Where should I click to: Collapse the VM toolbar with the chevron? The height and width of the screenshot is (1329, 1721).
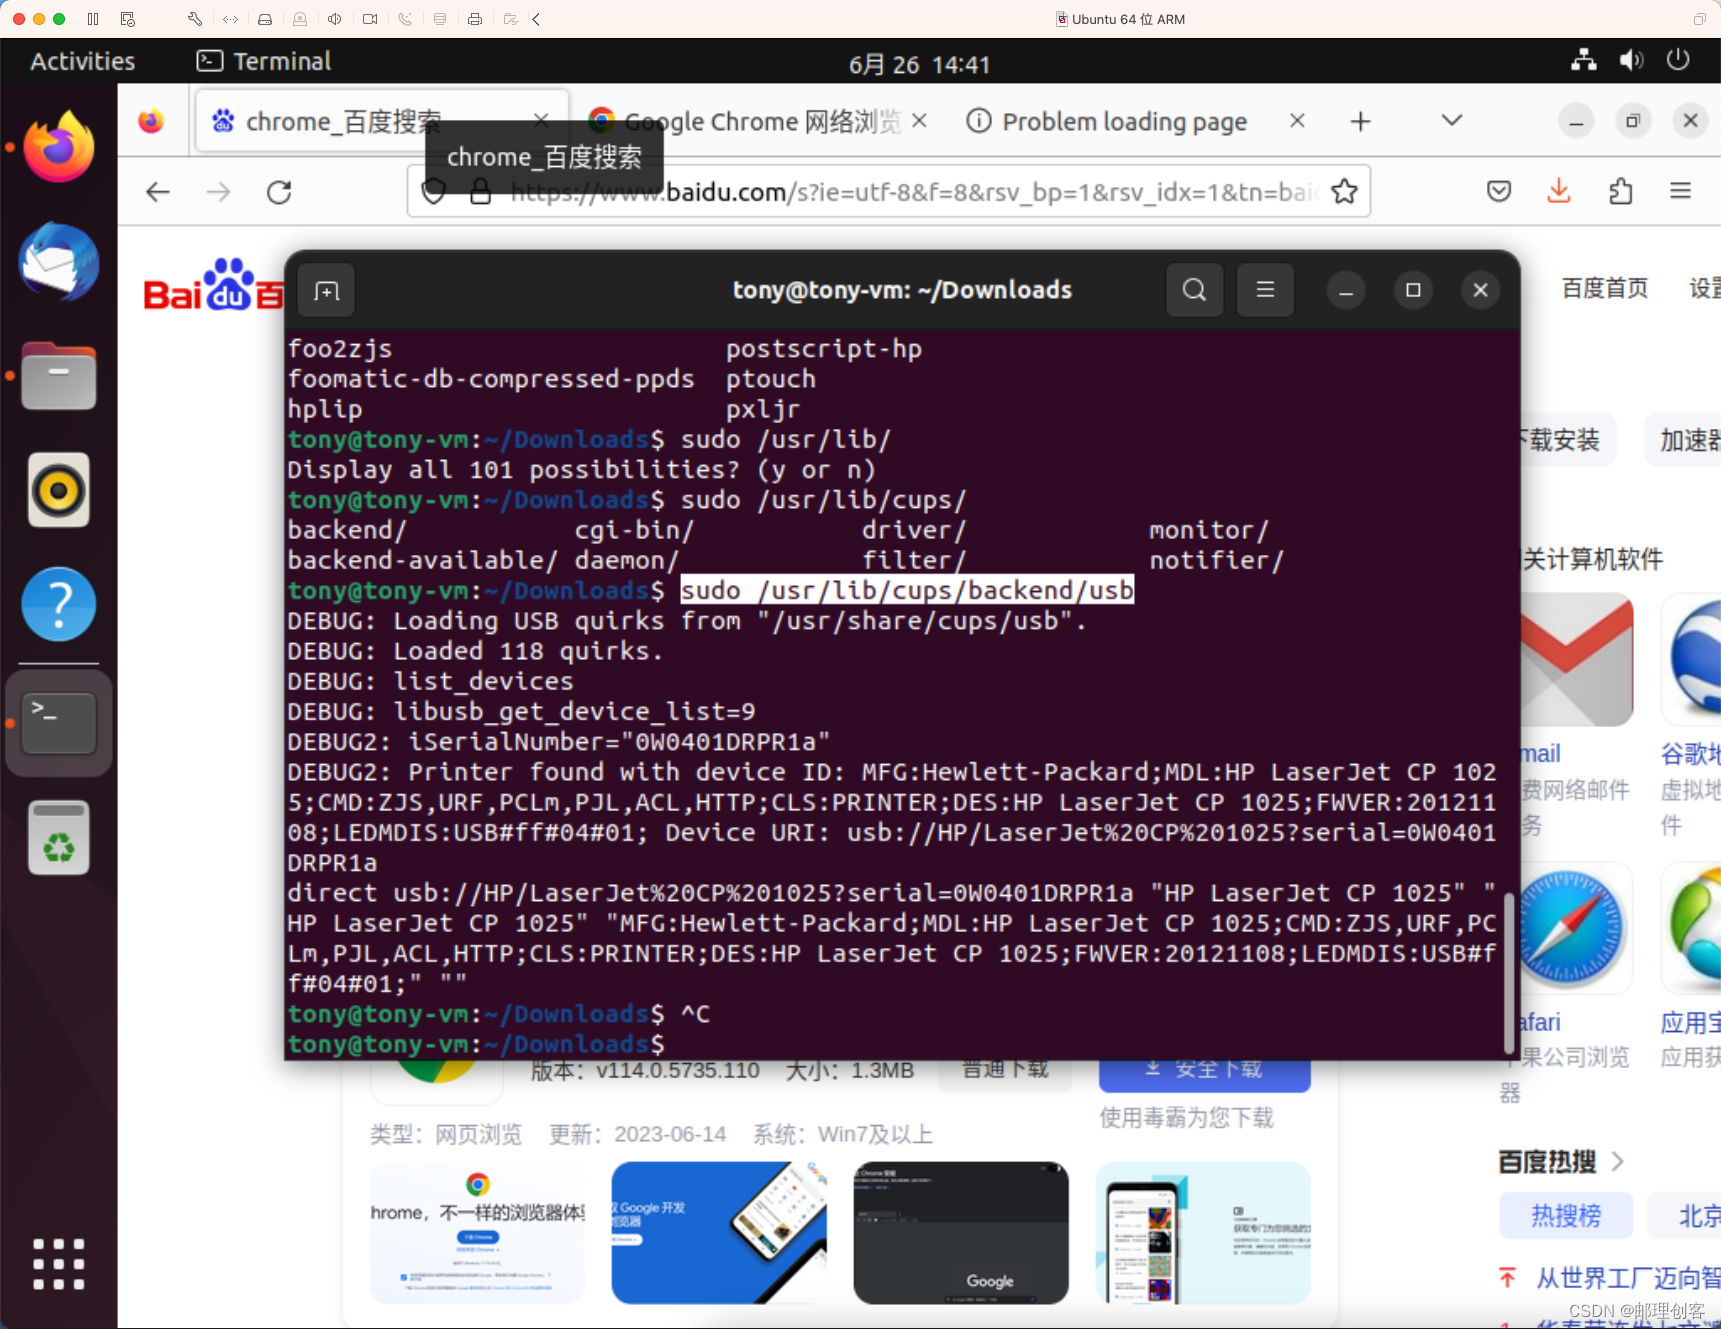tap(537, 18)
